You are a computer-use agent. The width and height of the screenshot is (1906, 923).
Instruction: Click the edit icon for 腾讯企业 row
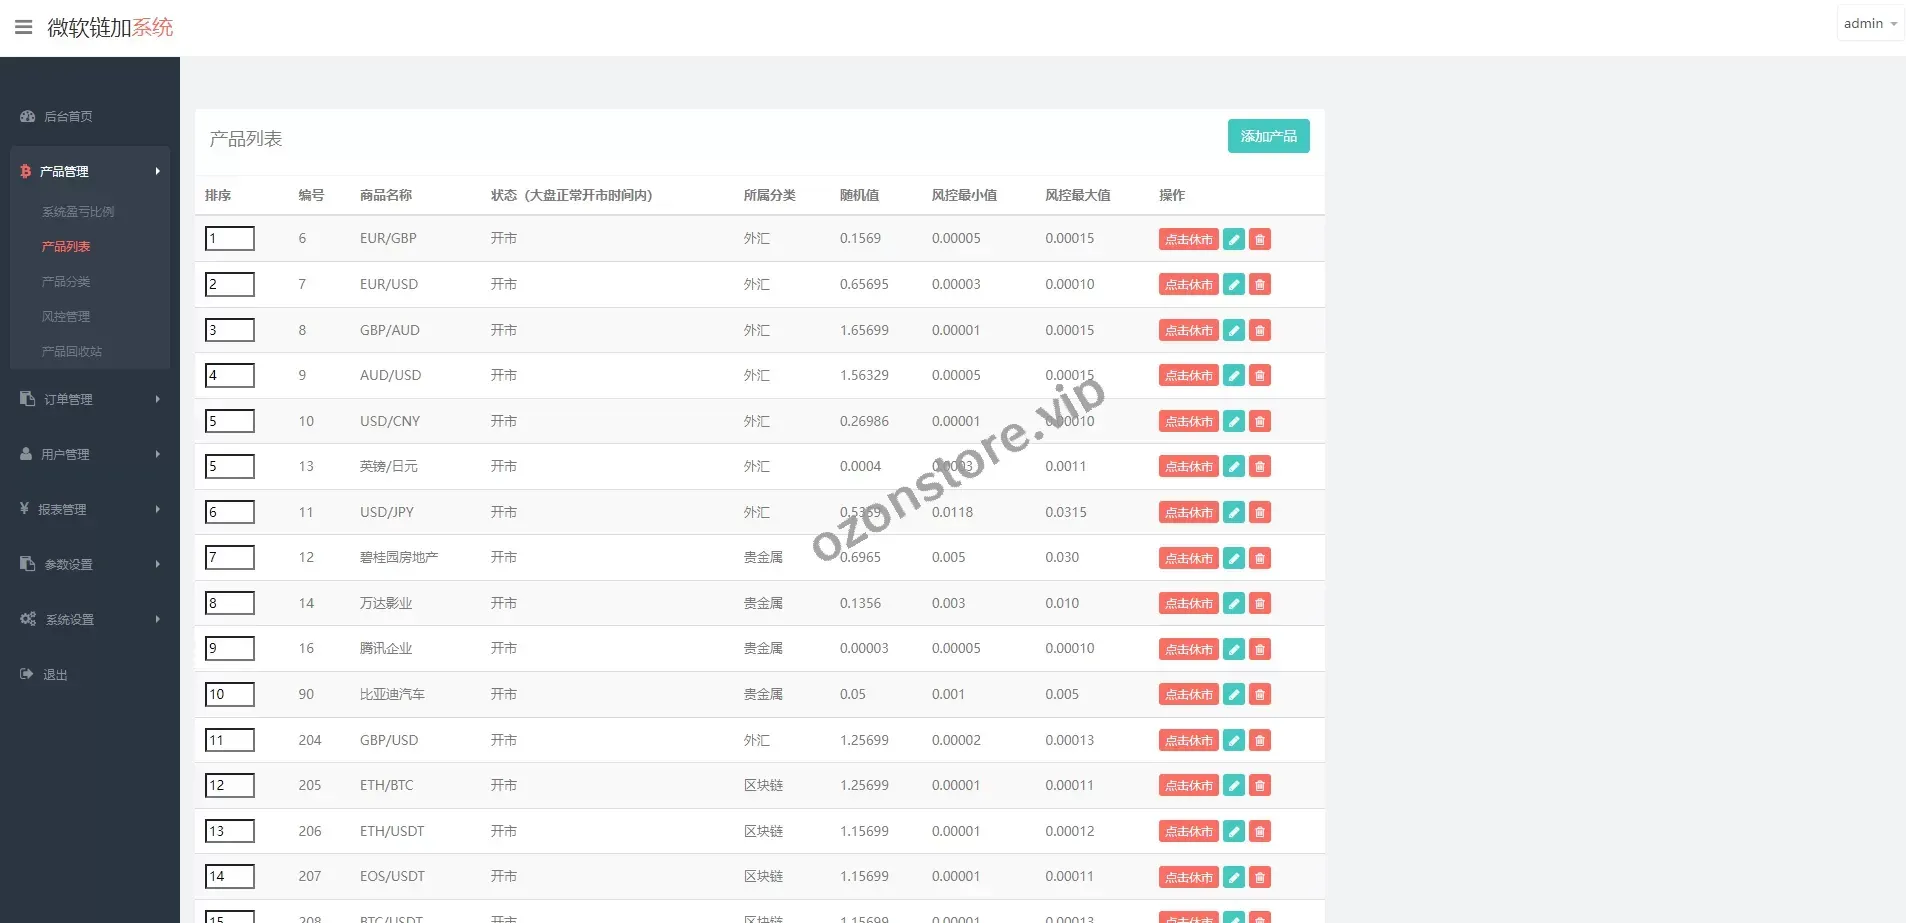tap(1234, 649)
